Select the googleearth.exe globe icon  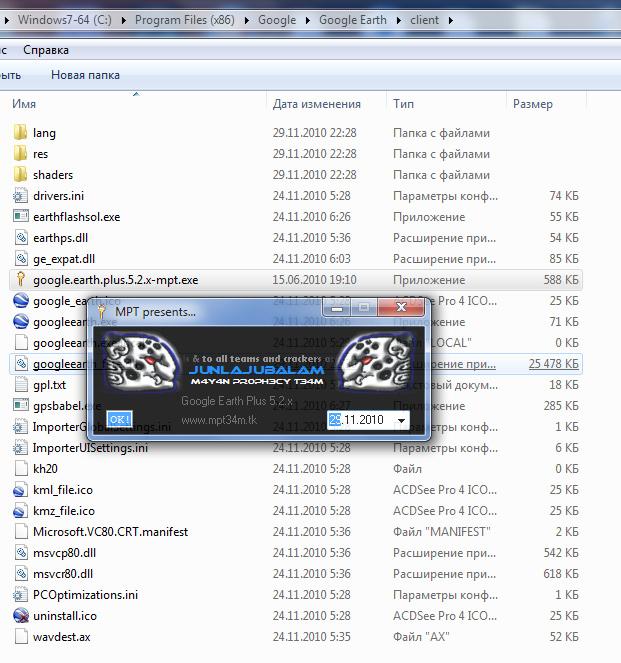coord(21,321)
